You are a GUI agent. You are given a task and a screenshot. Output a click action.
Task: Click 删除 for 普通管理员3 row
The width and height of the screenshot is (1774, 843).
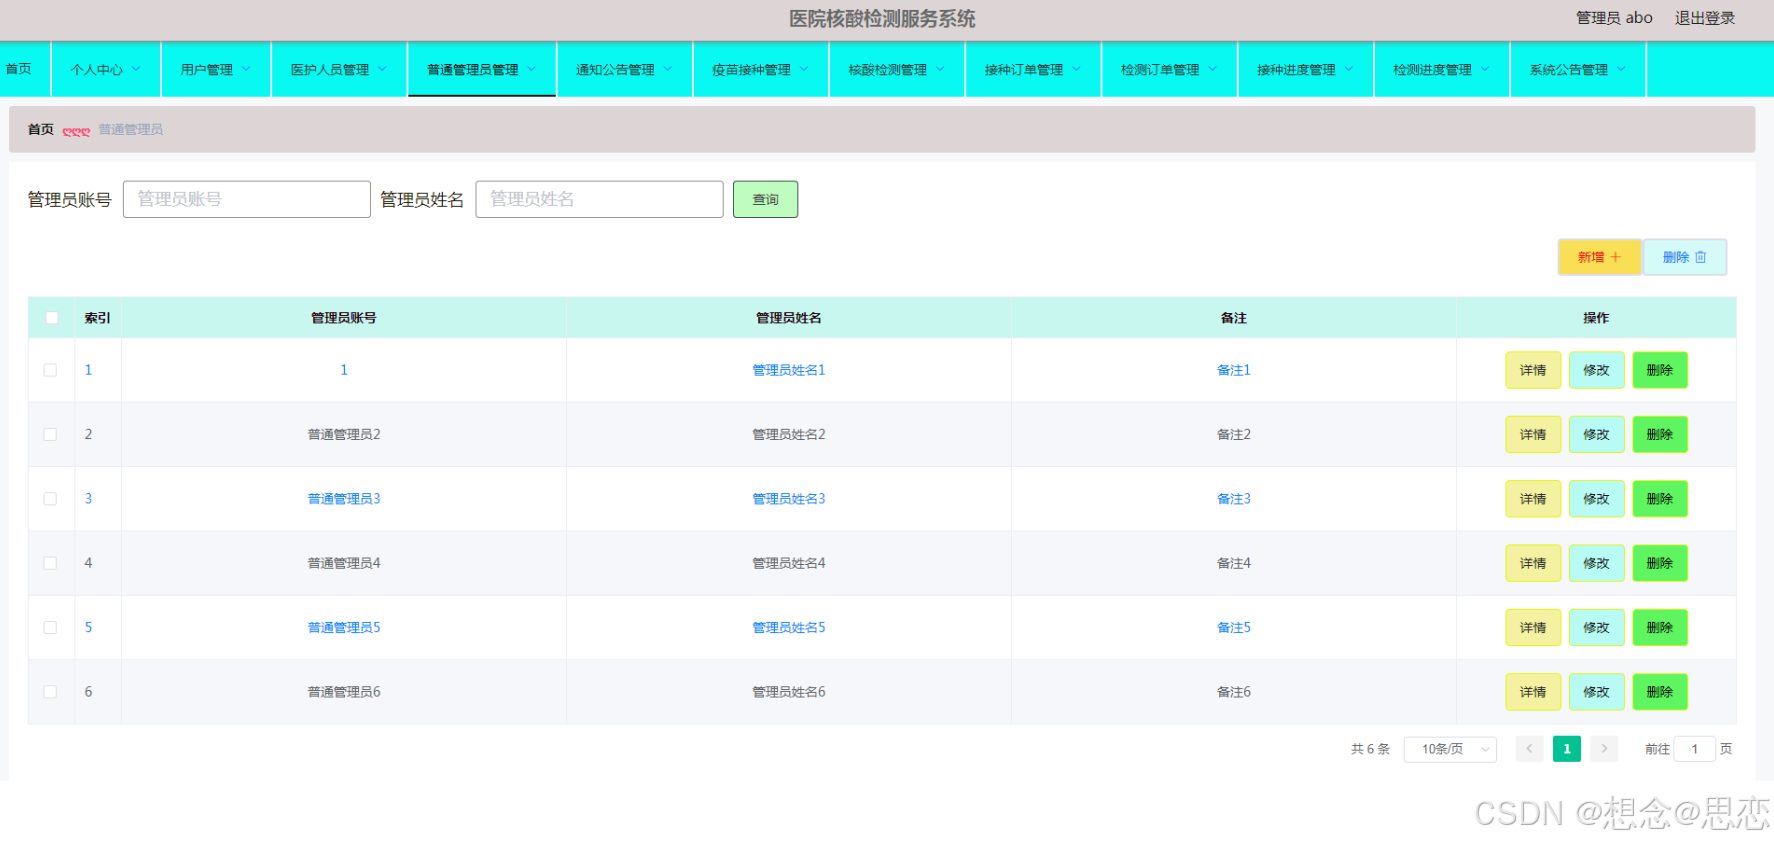coord(1660,499)
